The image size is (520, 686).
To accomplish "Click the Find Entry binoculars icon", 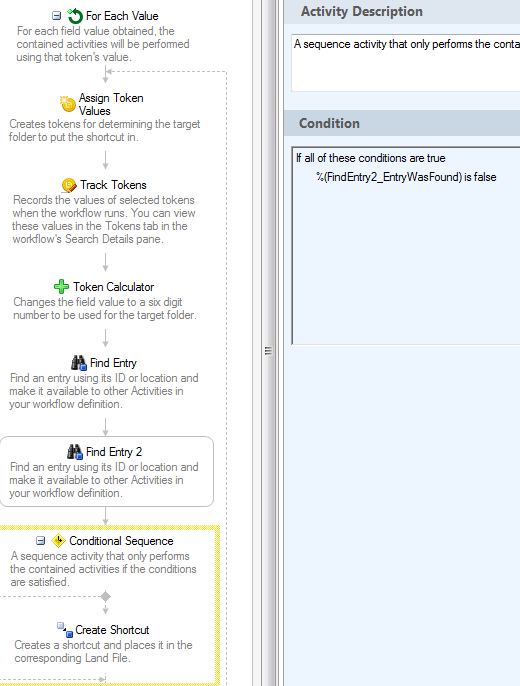I will pyautogui.click(x=79, y=363).
